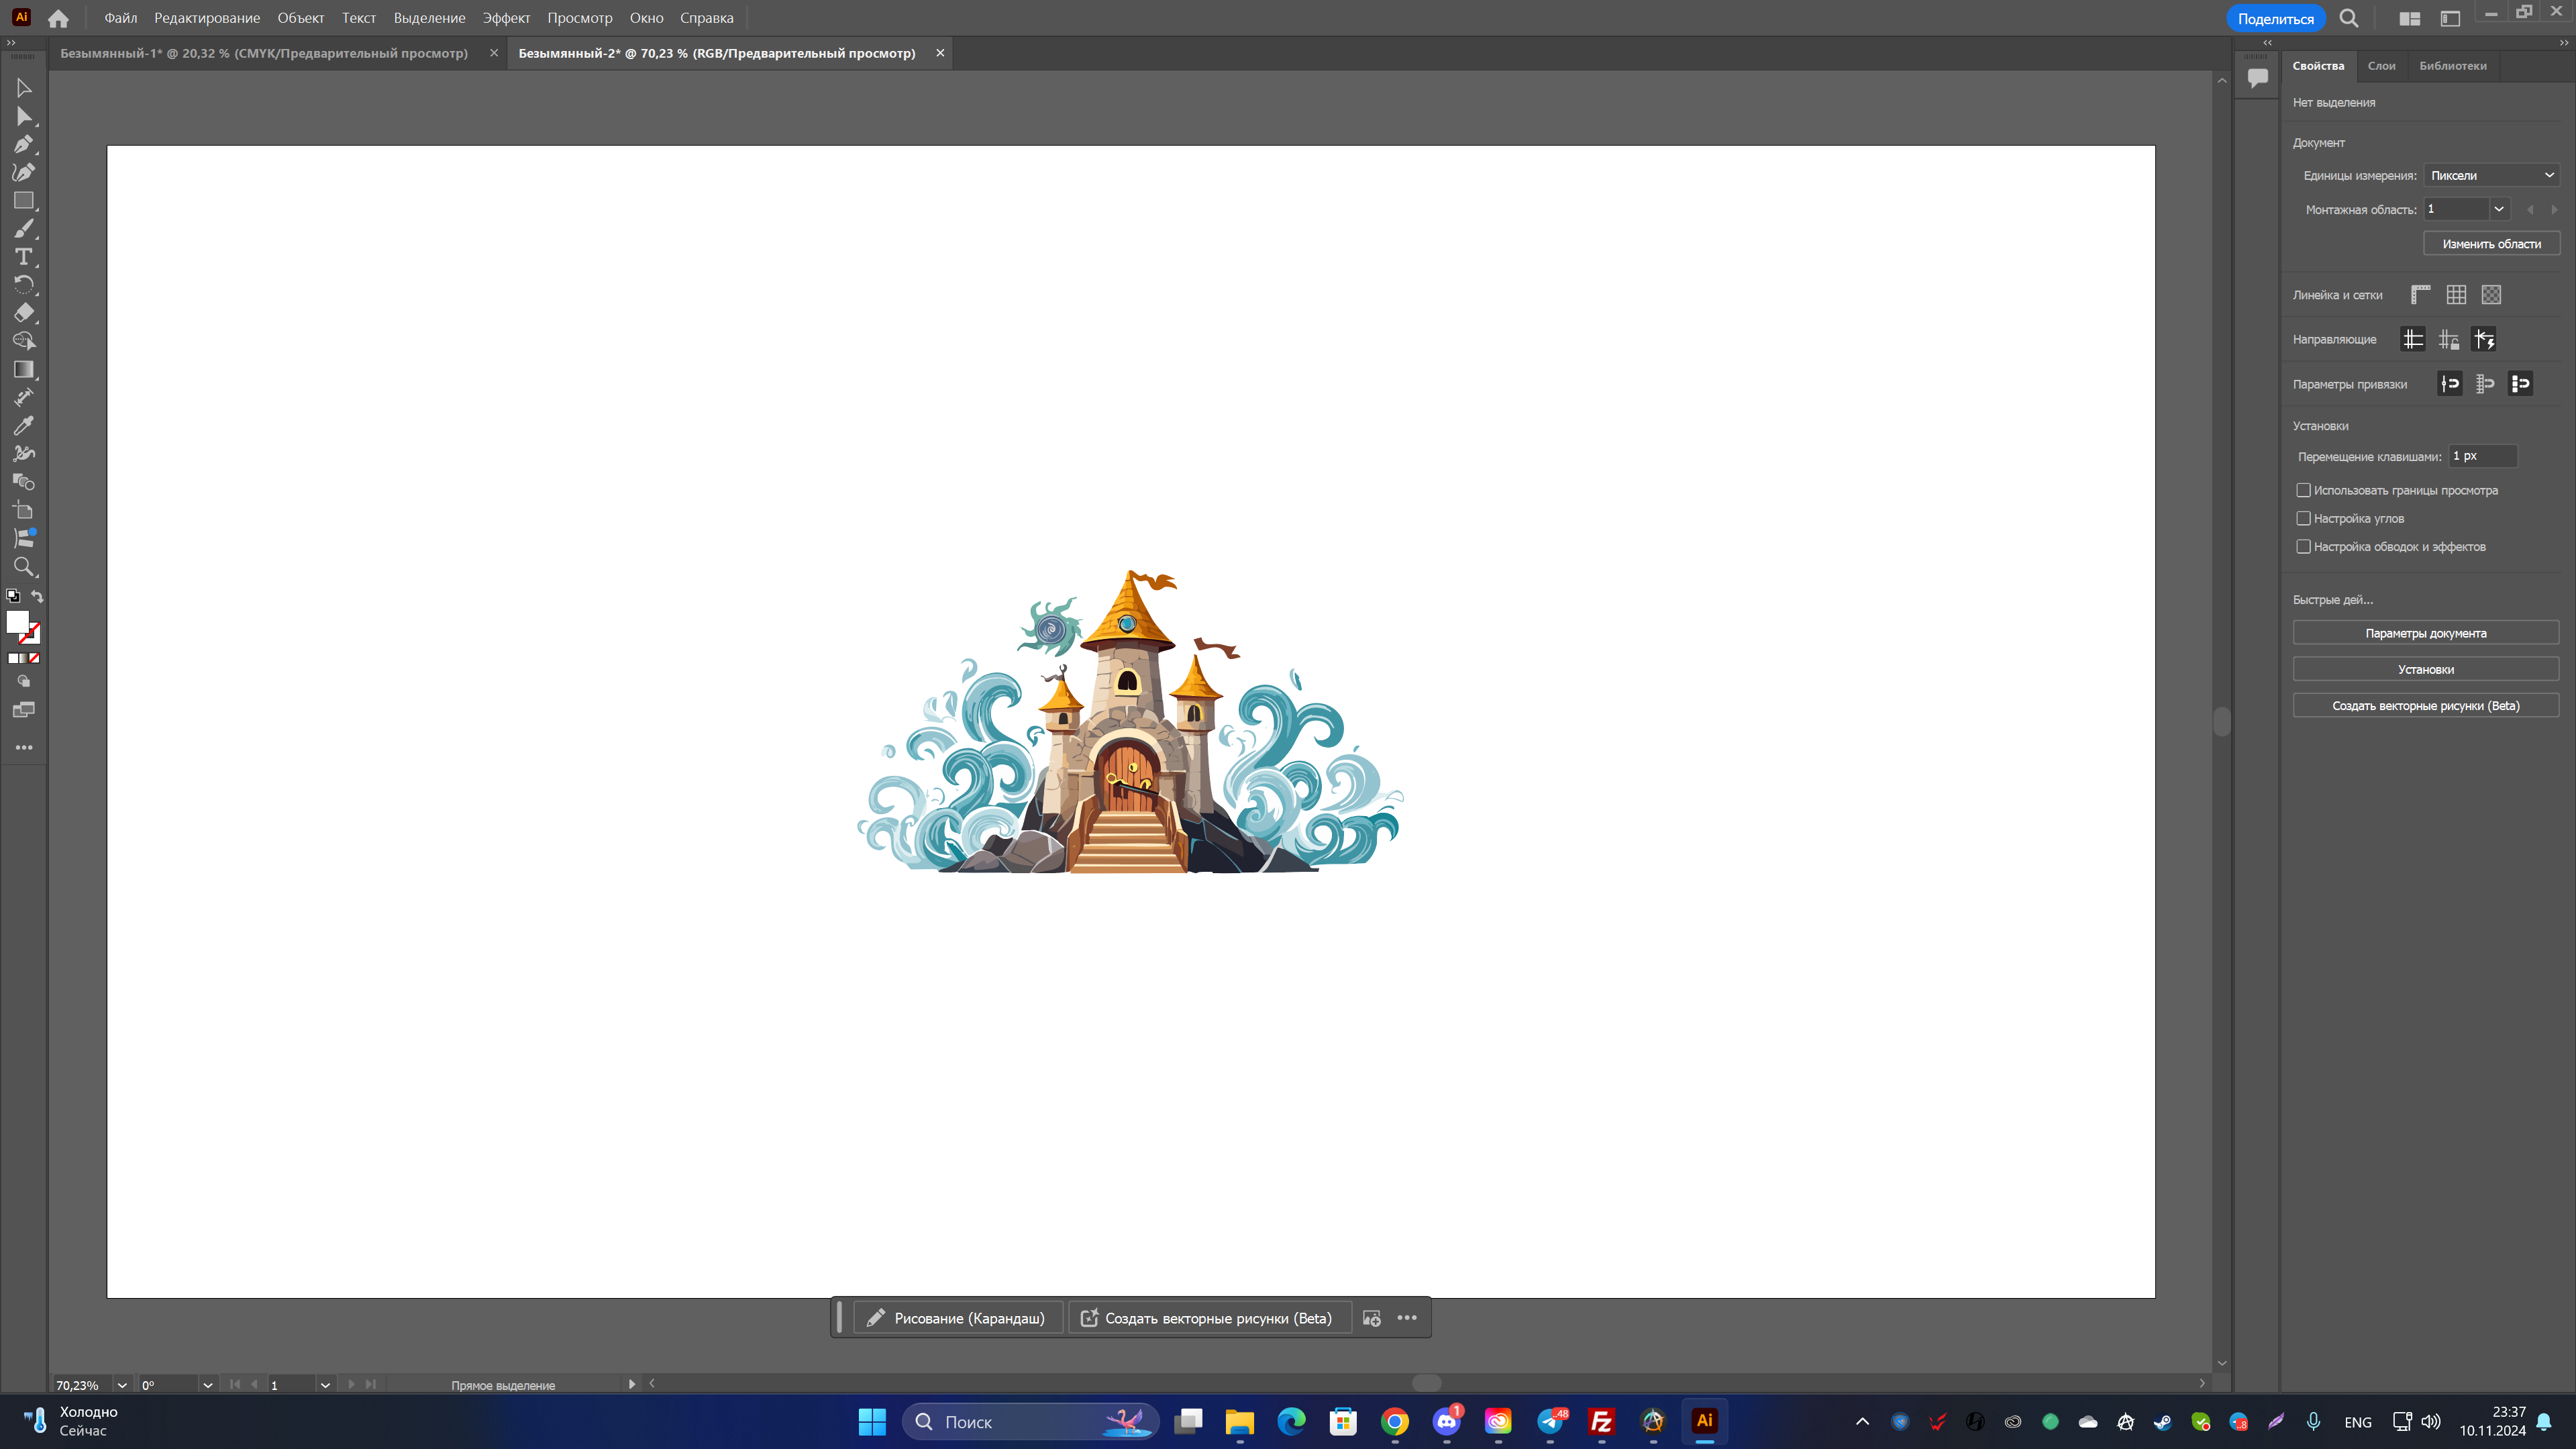Click the Параметры документа button
Image resolution: width=2576 pixels, height=1449 pixels.
click(x=2426, y=633)
